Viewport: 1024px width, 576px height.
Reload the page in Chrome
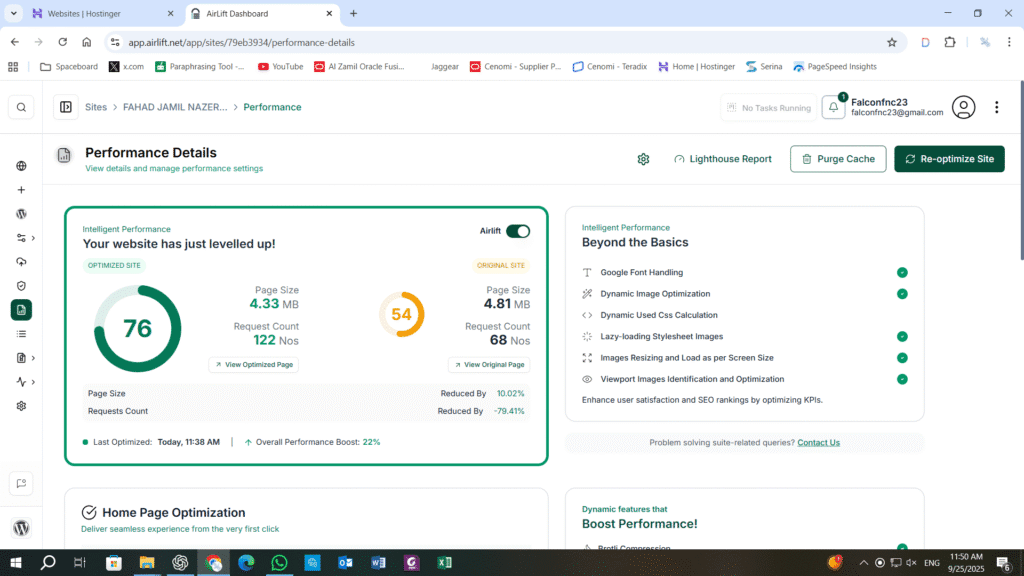[x=63, y=42]
